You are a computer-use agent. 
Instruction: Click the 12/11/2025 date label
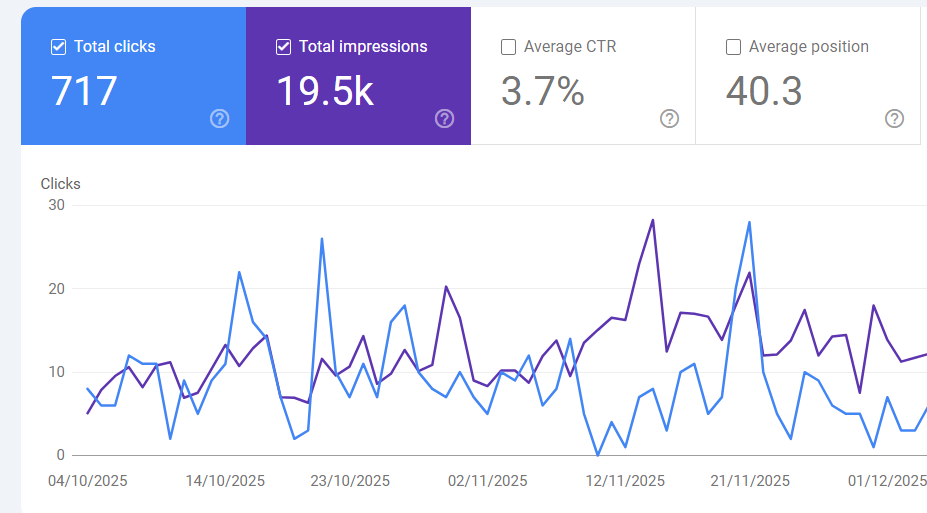coord(625,481)
